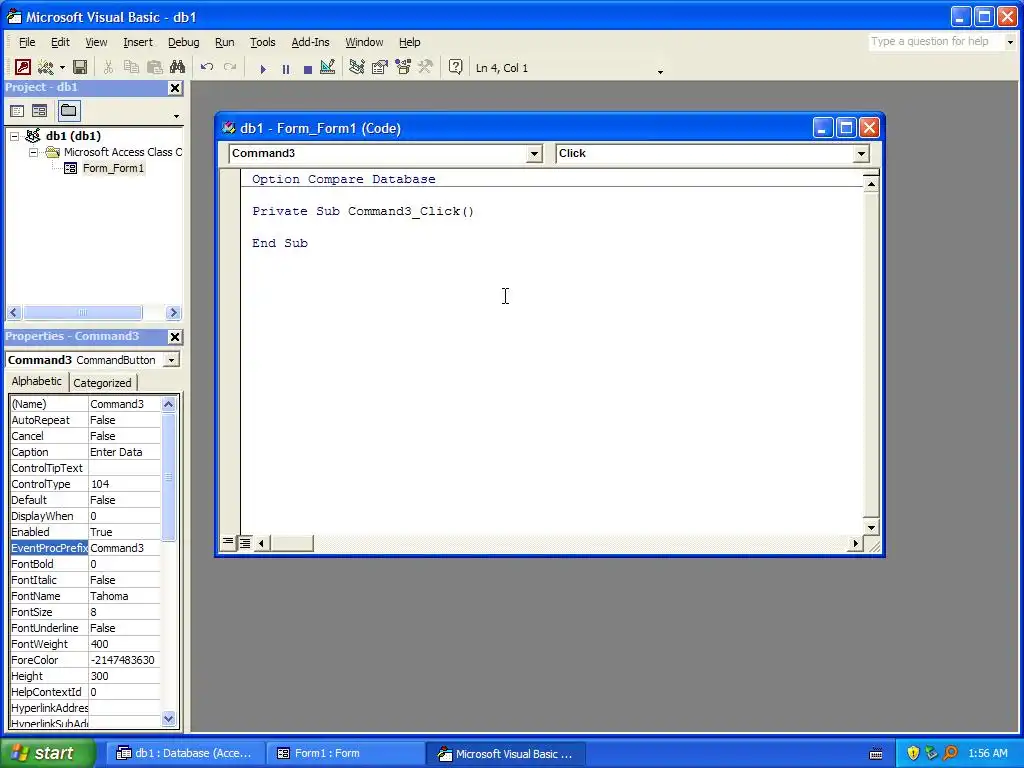Image resolution: width=1024 pixels, height=768 pixels.
Task: Click in the question for help box
Action: 936,42
